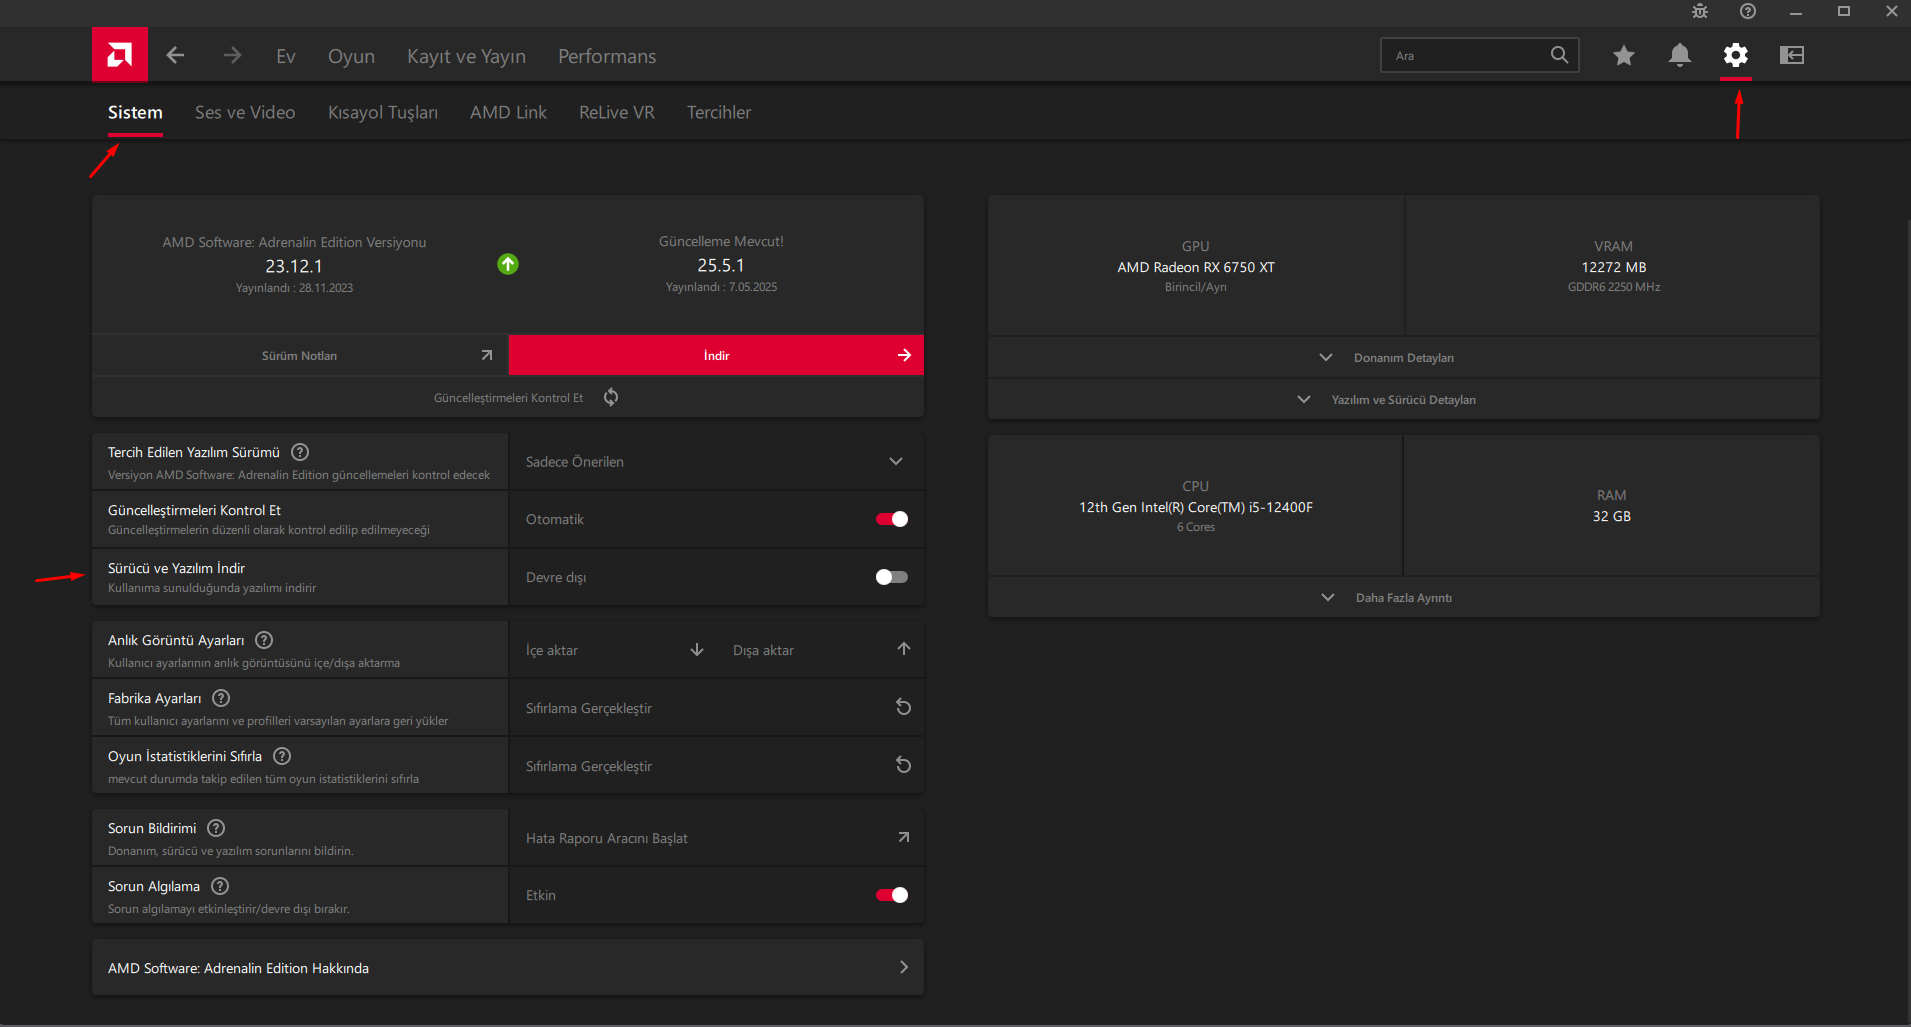1911x1027 pixels.
Task: Click İçe aktar to import snapshot
Action: [x=552, y=650]
